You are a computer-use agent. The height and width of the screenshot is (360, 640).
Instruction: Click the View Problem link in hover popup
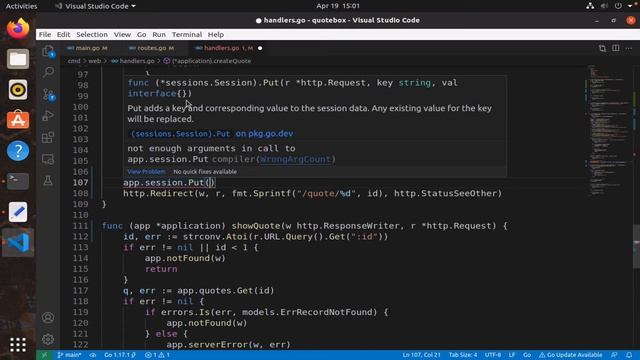(x=146, y=172)
